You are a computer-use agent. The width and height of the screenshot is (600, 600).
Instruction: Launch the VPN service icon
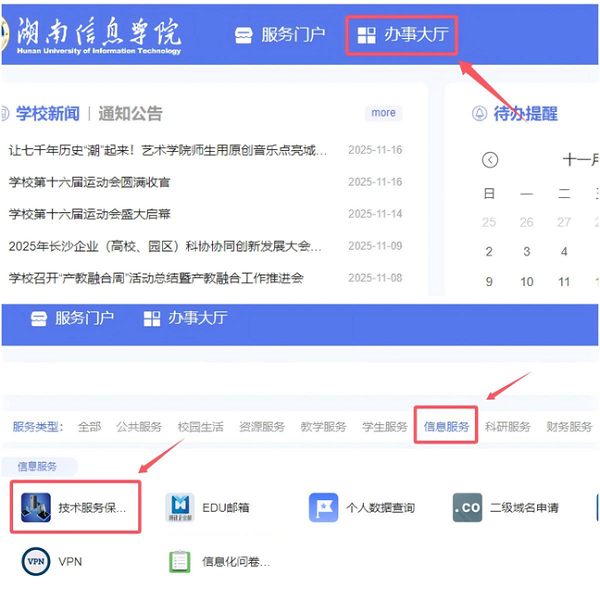pos(36,562)
